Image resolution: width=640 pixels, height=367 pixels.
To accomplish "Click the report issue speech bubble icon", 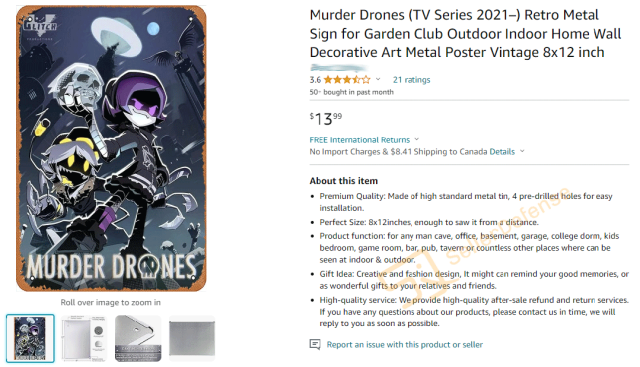I will tap(315, 345).
